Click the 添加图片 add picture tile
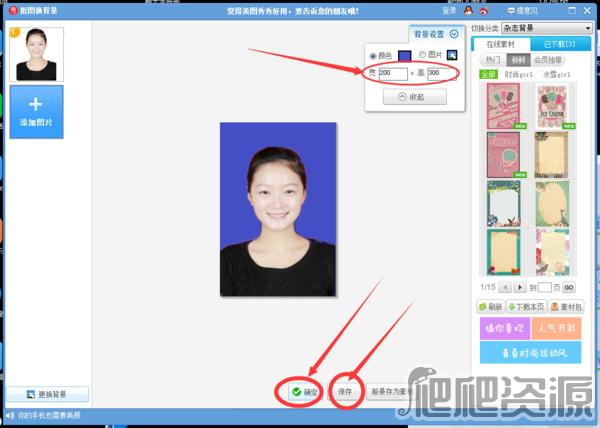 (36, 112)
